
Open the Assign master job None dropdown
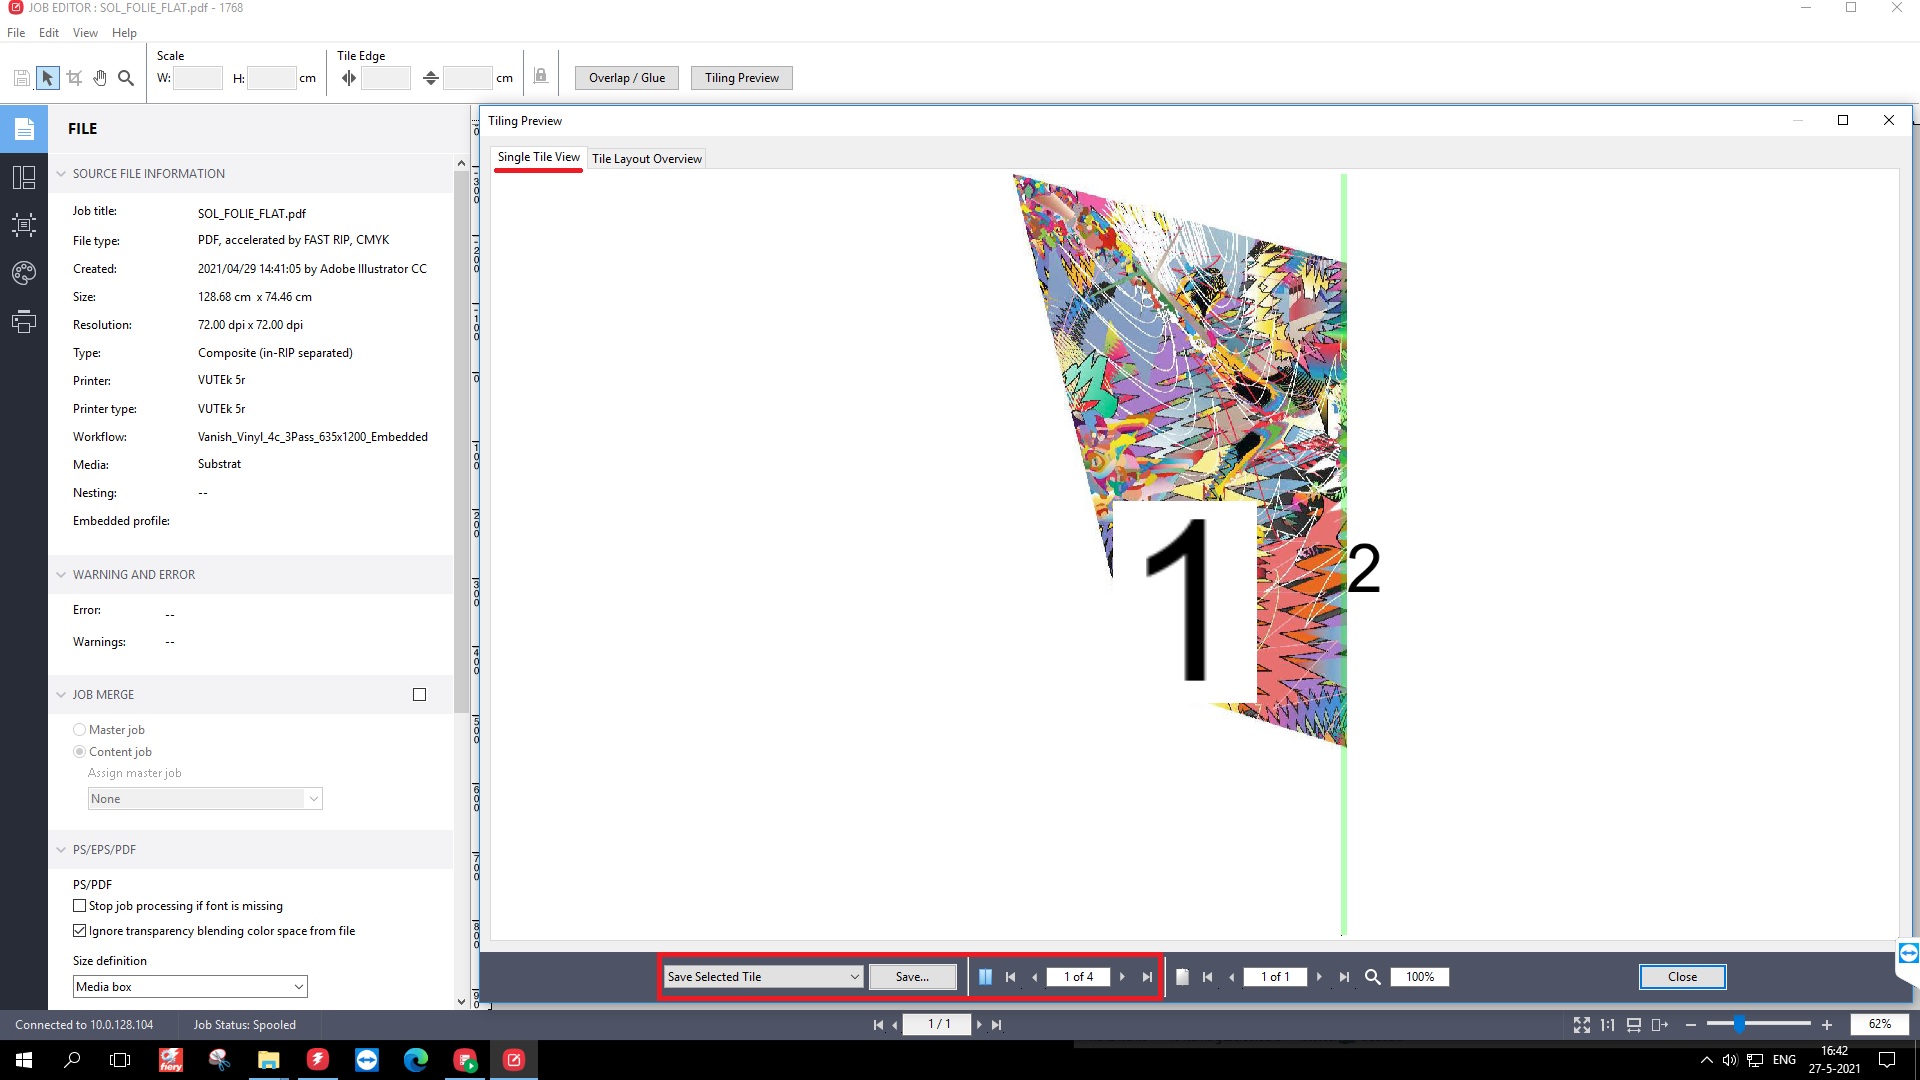205,799
